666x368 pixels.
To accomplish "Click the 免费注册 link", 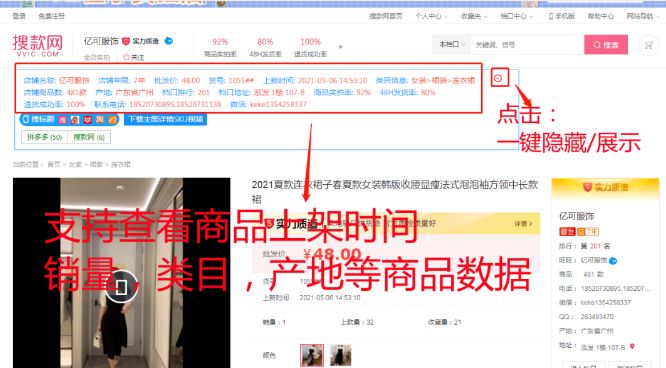I will tap(51, 16).
